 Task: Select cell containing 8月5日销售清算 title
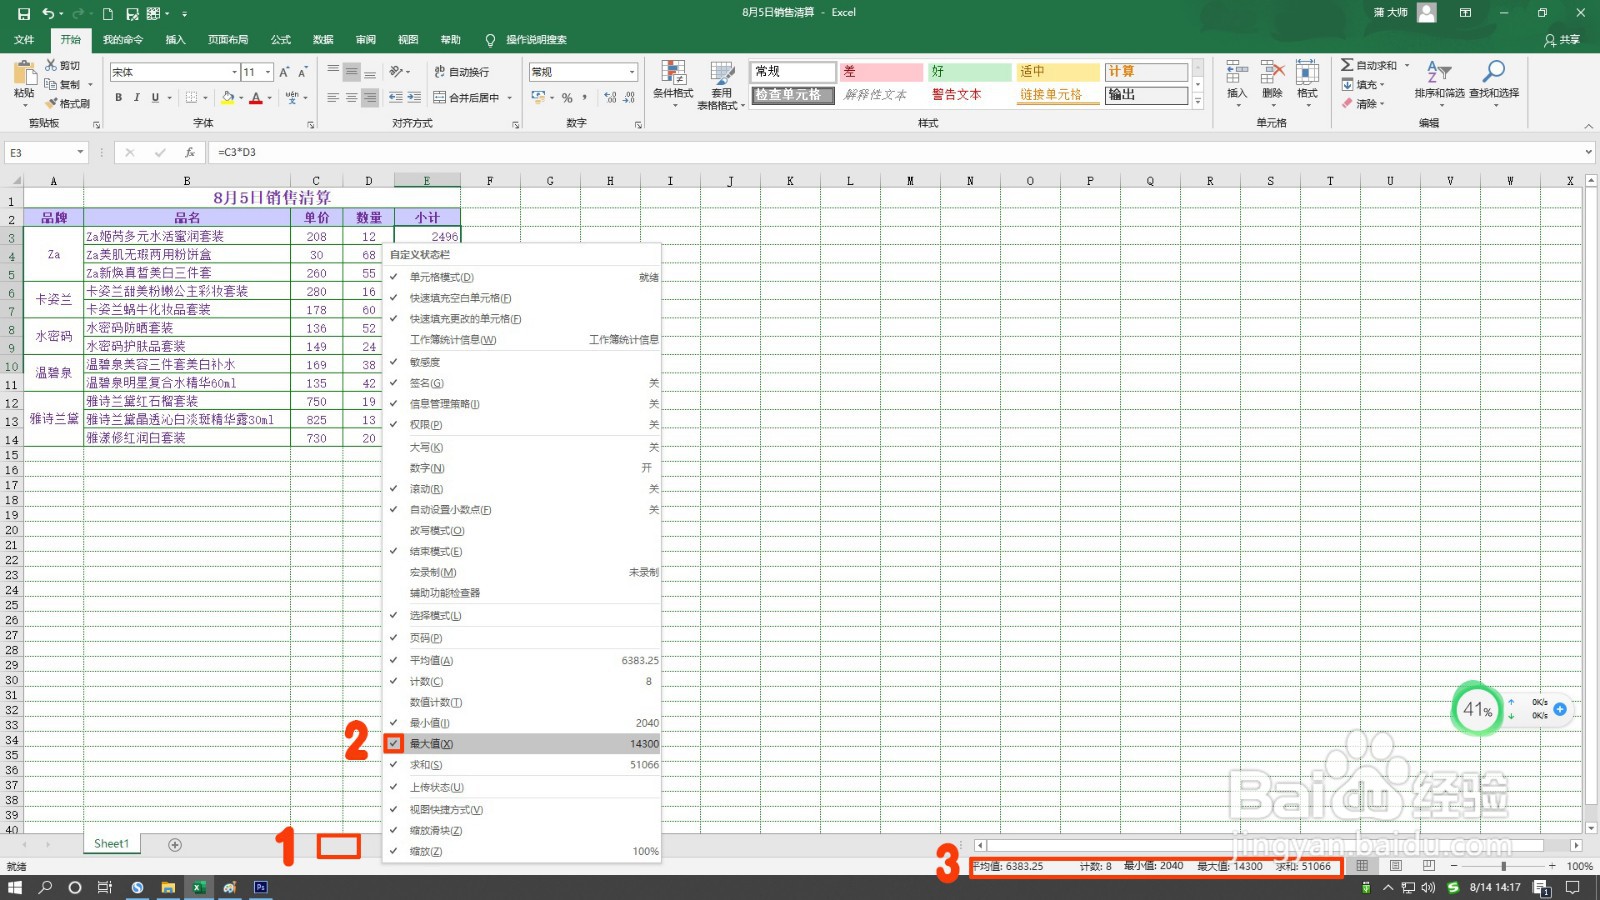pos(272,198)
